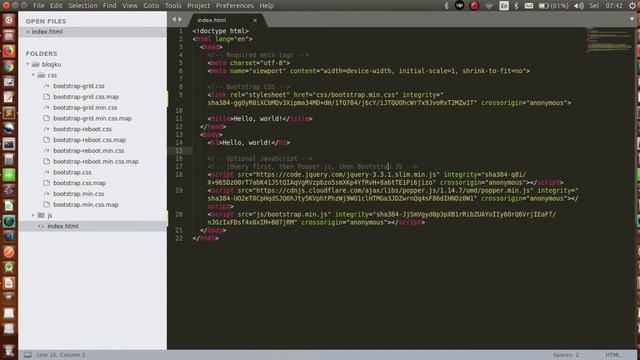This screenshot has height=360, width=640.
Task: Open the Help menu
Action: point(267,6)
